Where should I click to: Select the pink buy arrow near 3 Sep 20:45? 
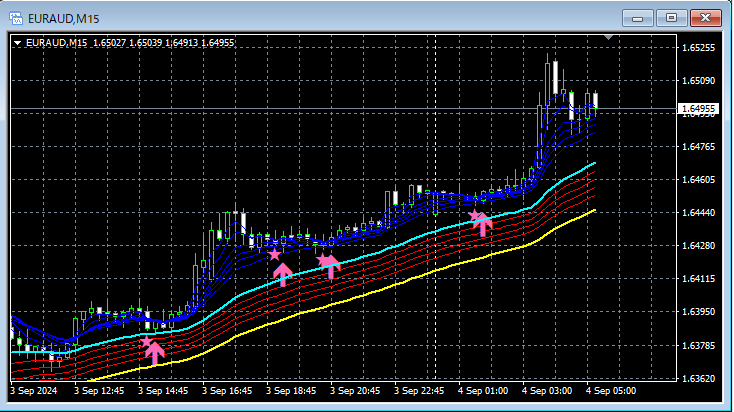[331, 267]
